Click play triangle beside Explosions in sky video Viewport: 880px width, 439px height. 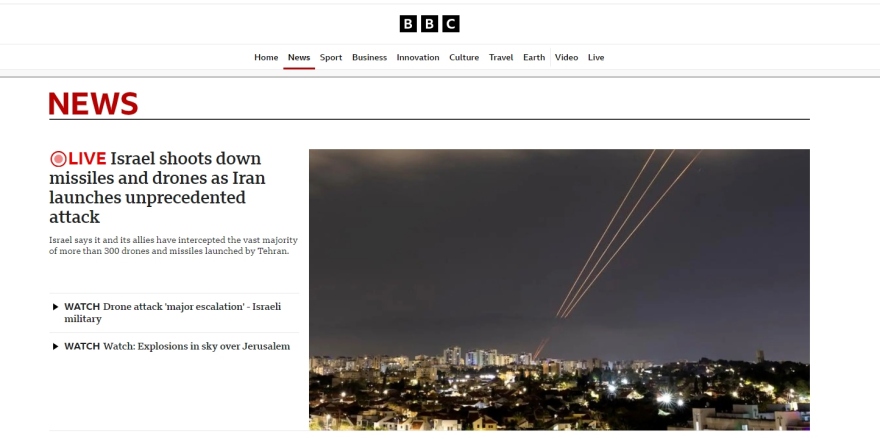coord(56,346)
